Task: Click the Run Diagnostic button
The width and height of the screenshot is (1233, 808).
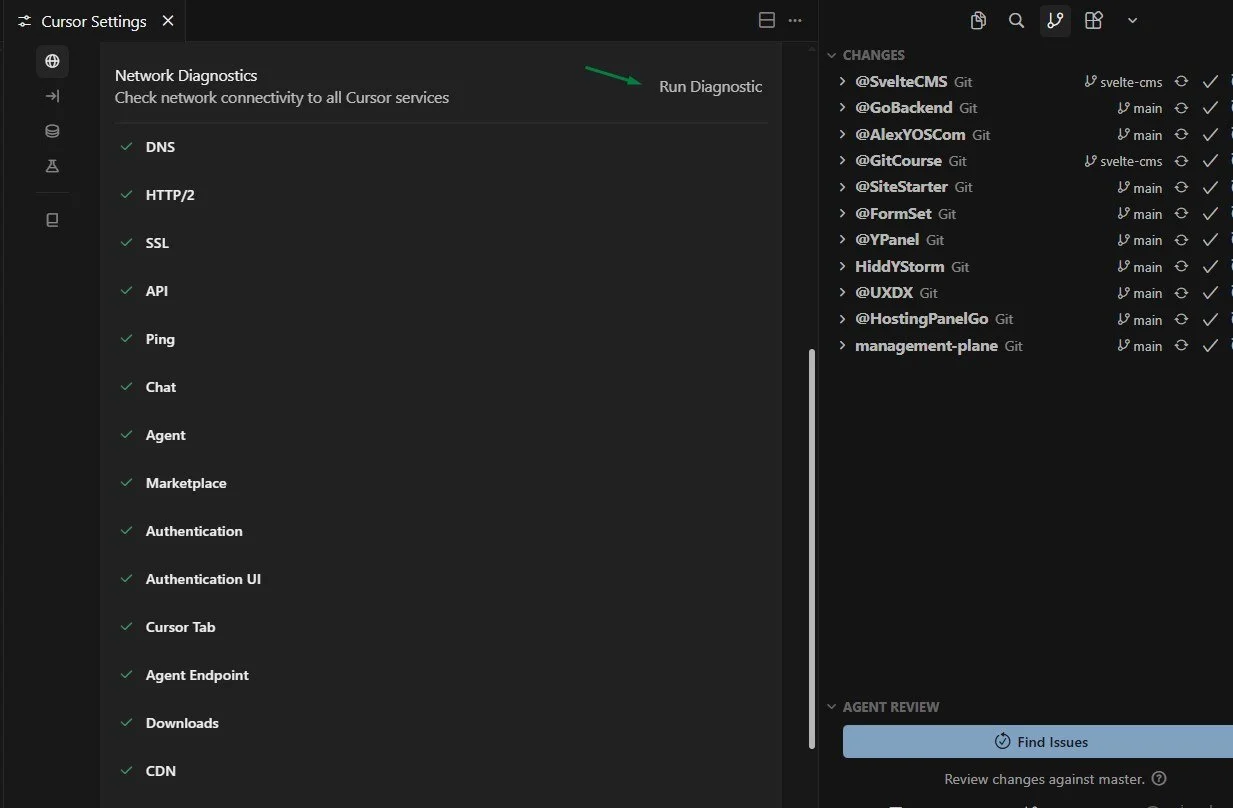Action: (x=710, y=87)
